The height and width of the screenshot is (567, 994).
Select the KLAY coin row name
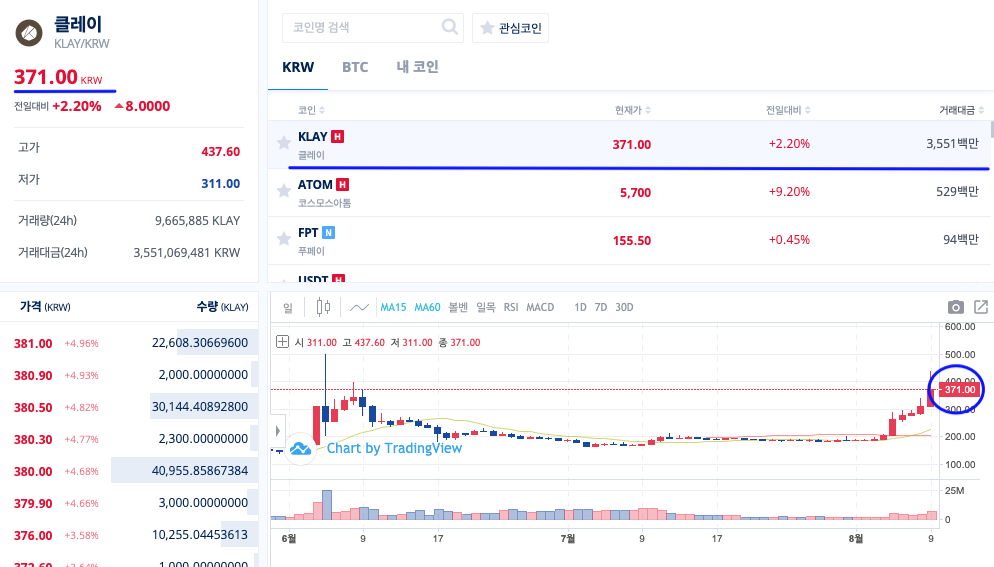(x=313, y=136)
